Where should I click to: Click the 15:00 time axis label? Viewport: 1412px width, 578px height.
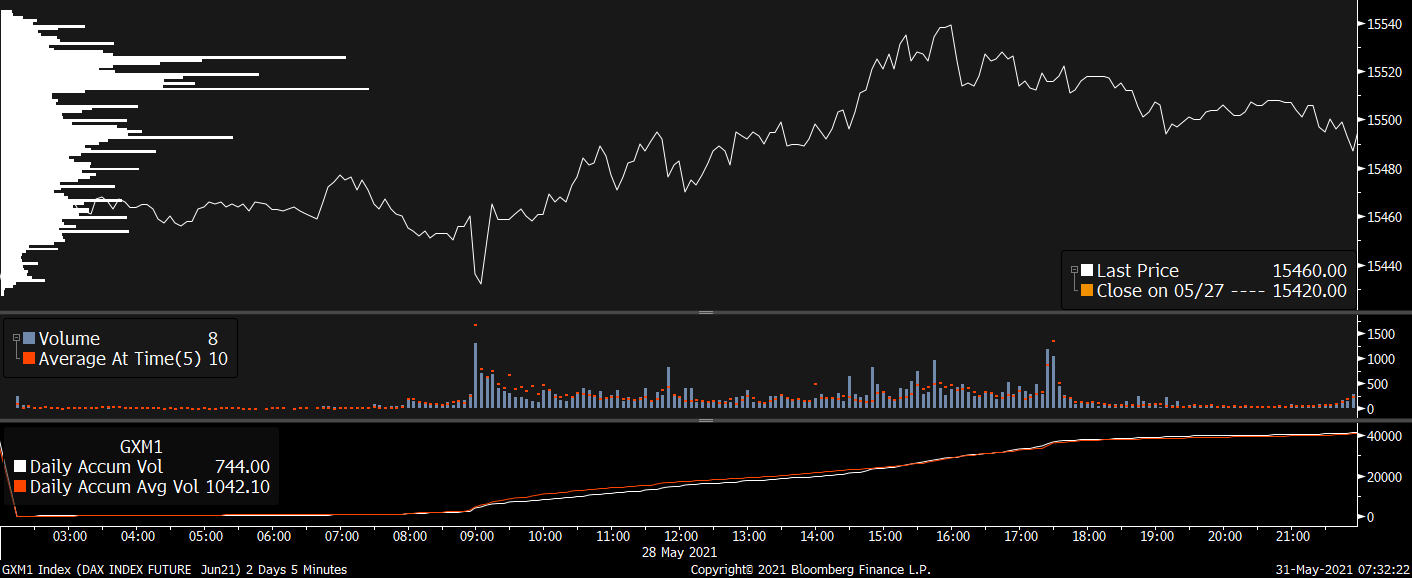coord(885,536)
